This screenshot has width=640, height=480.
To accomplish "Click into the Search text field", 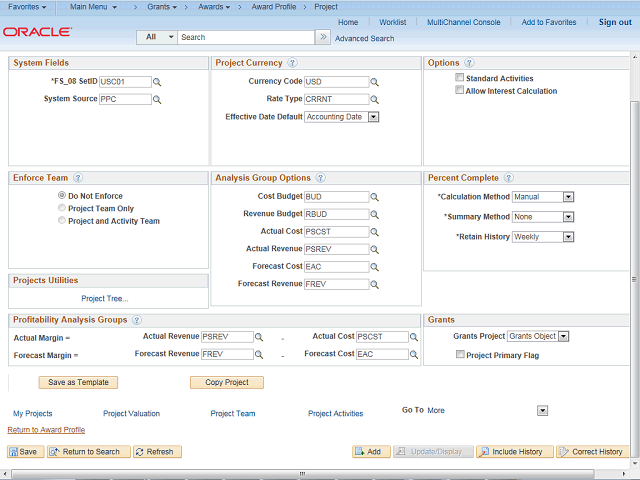I will tap(245, 37).
